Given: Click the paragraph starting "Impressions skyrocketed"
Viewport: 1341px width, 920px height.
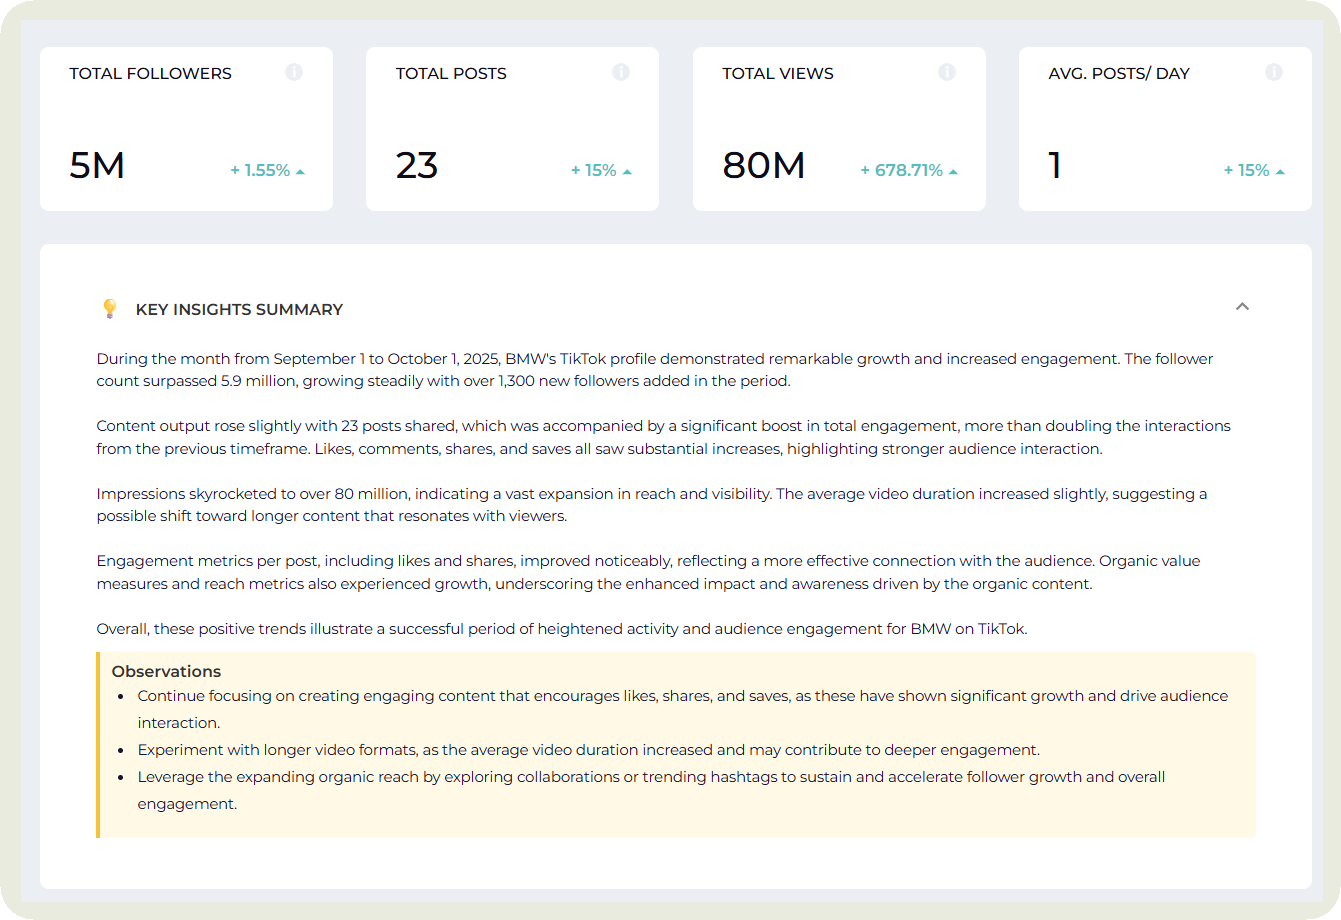Looking at the screenshot, I should pyautogui.click(x=651, y=505).
